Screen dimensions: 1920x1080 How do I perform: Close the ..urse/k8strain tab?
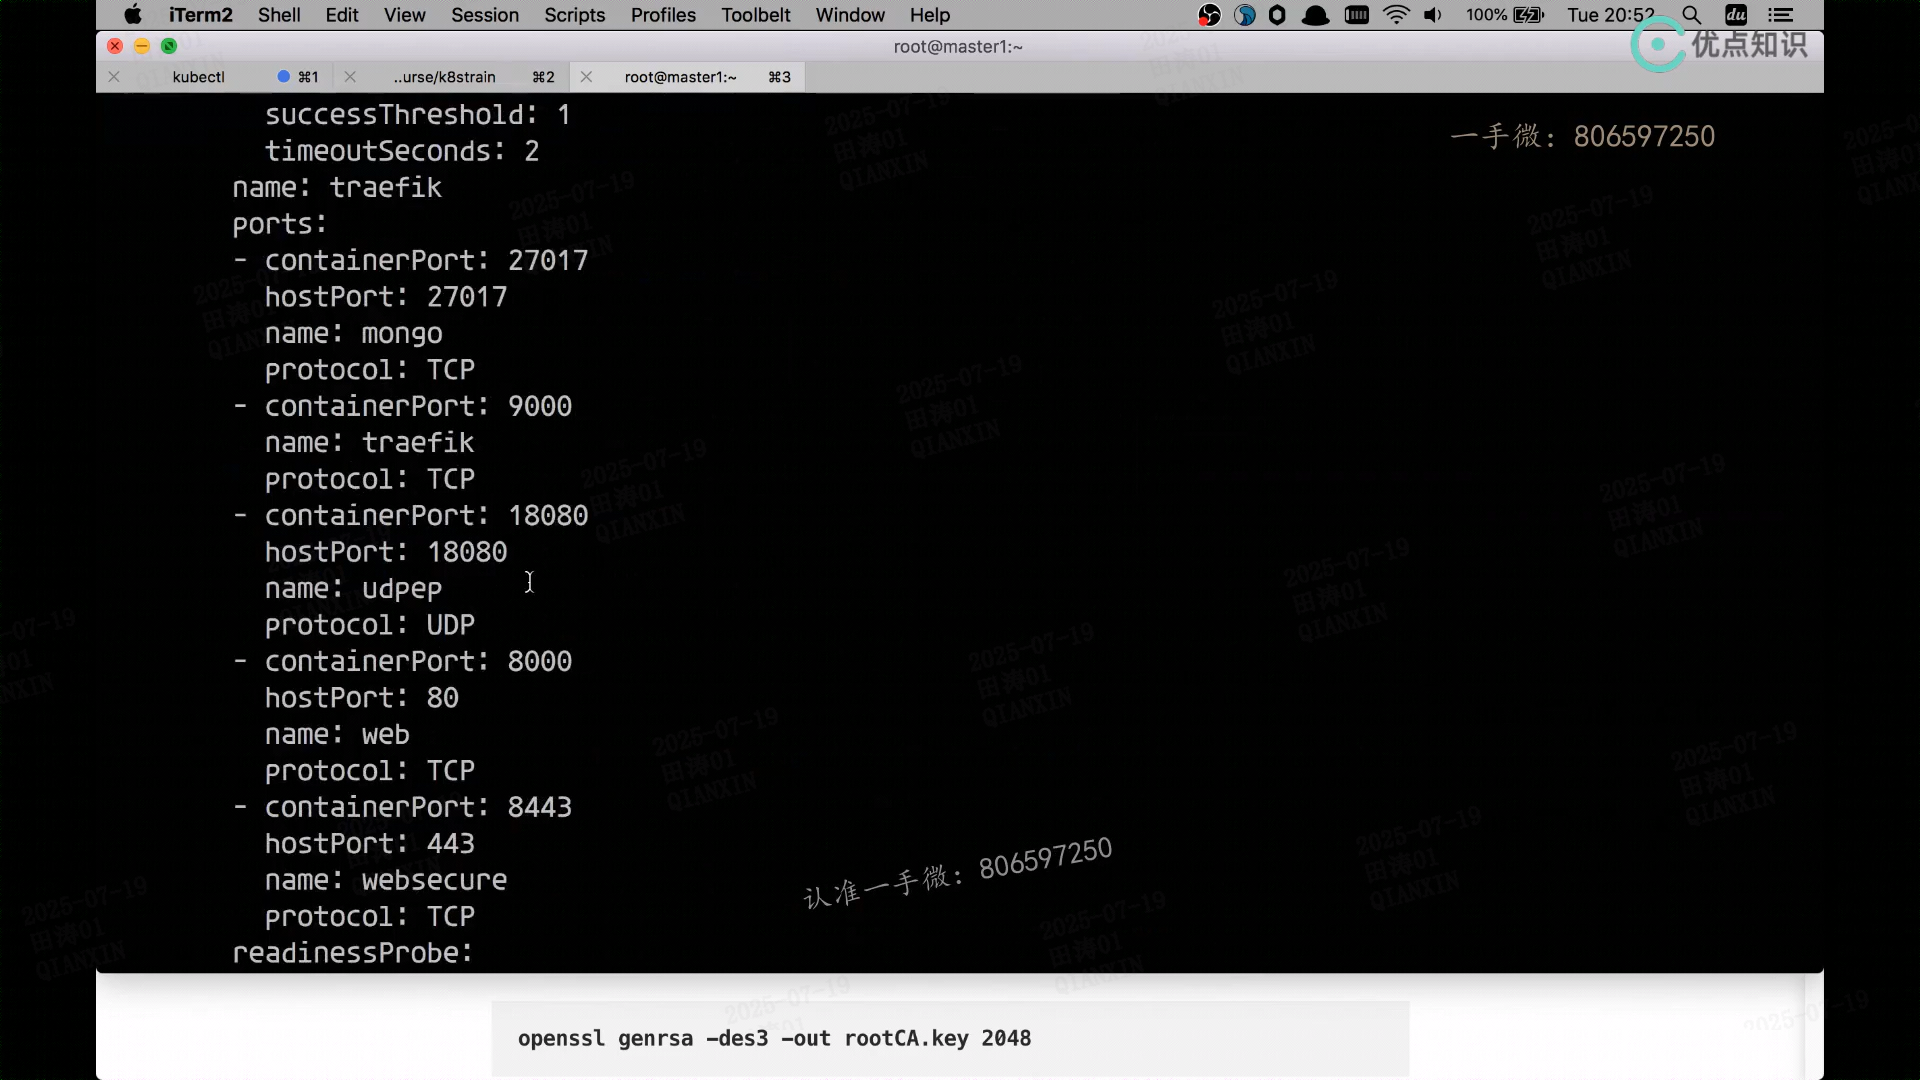(350, 77)
